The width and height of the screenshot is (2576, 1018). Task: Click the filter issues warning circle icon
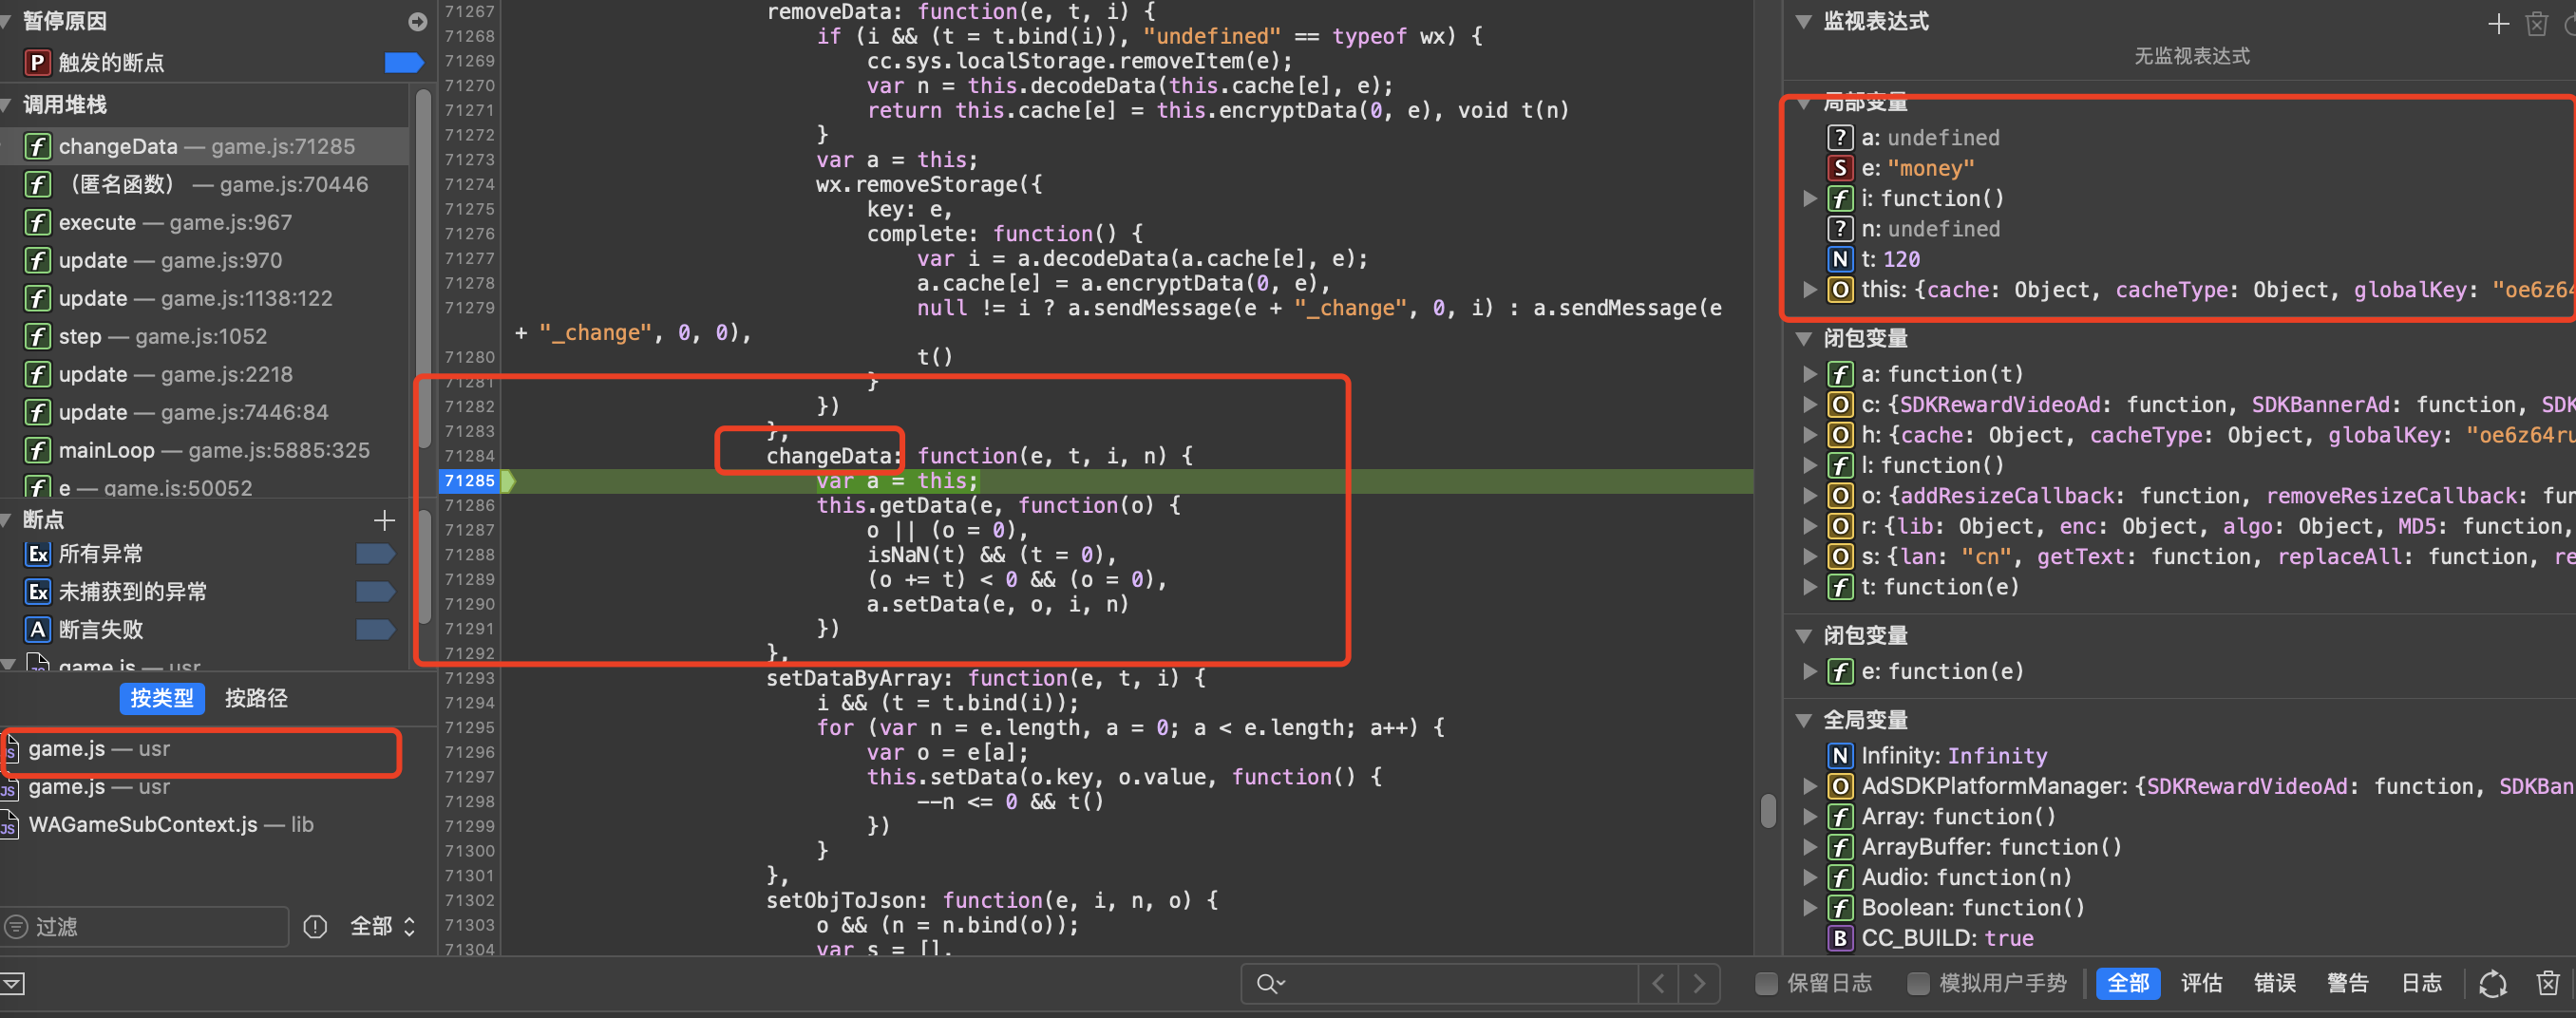[315, 928]
